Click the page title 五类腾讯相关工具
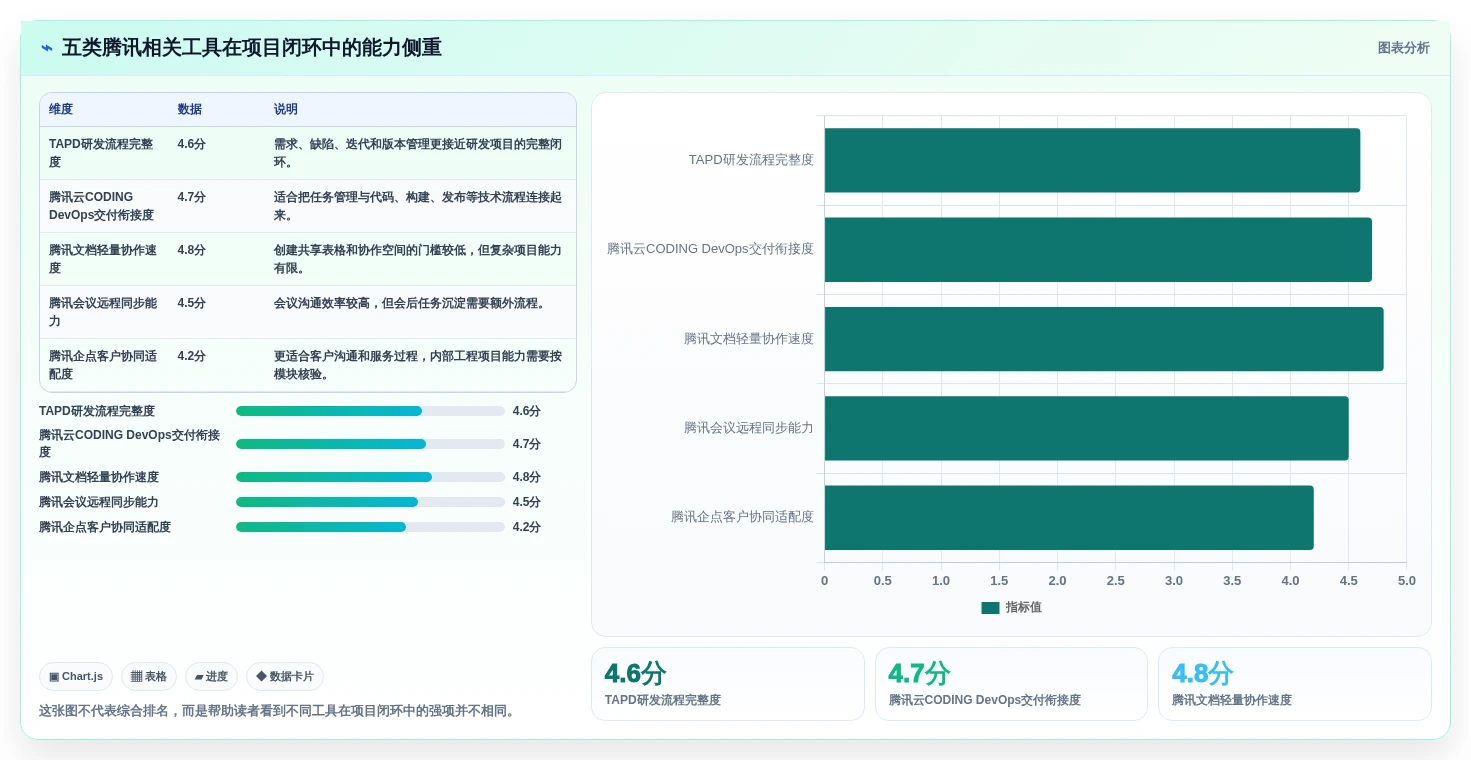This screenshot has height=760, width=1471. 251,47
